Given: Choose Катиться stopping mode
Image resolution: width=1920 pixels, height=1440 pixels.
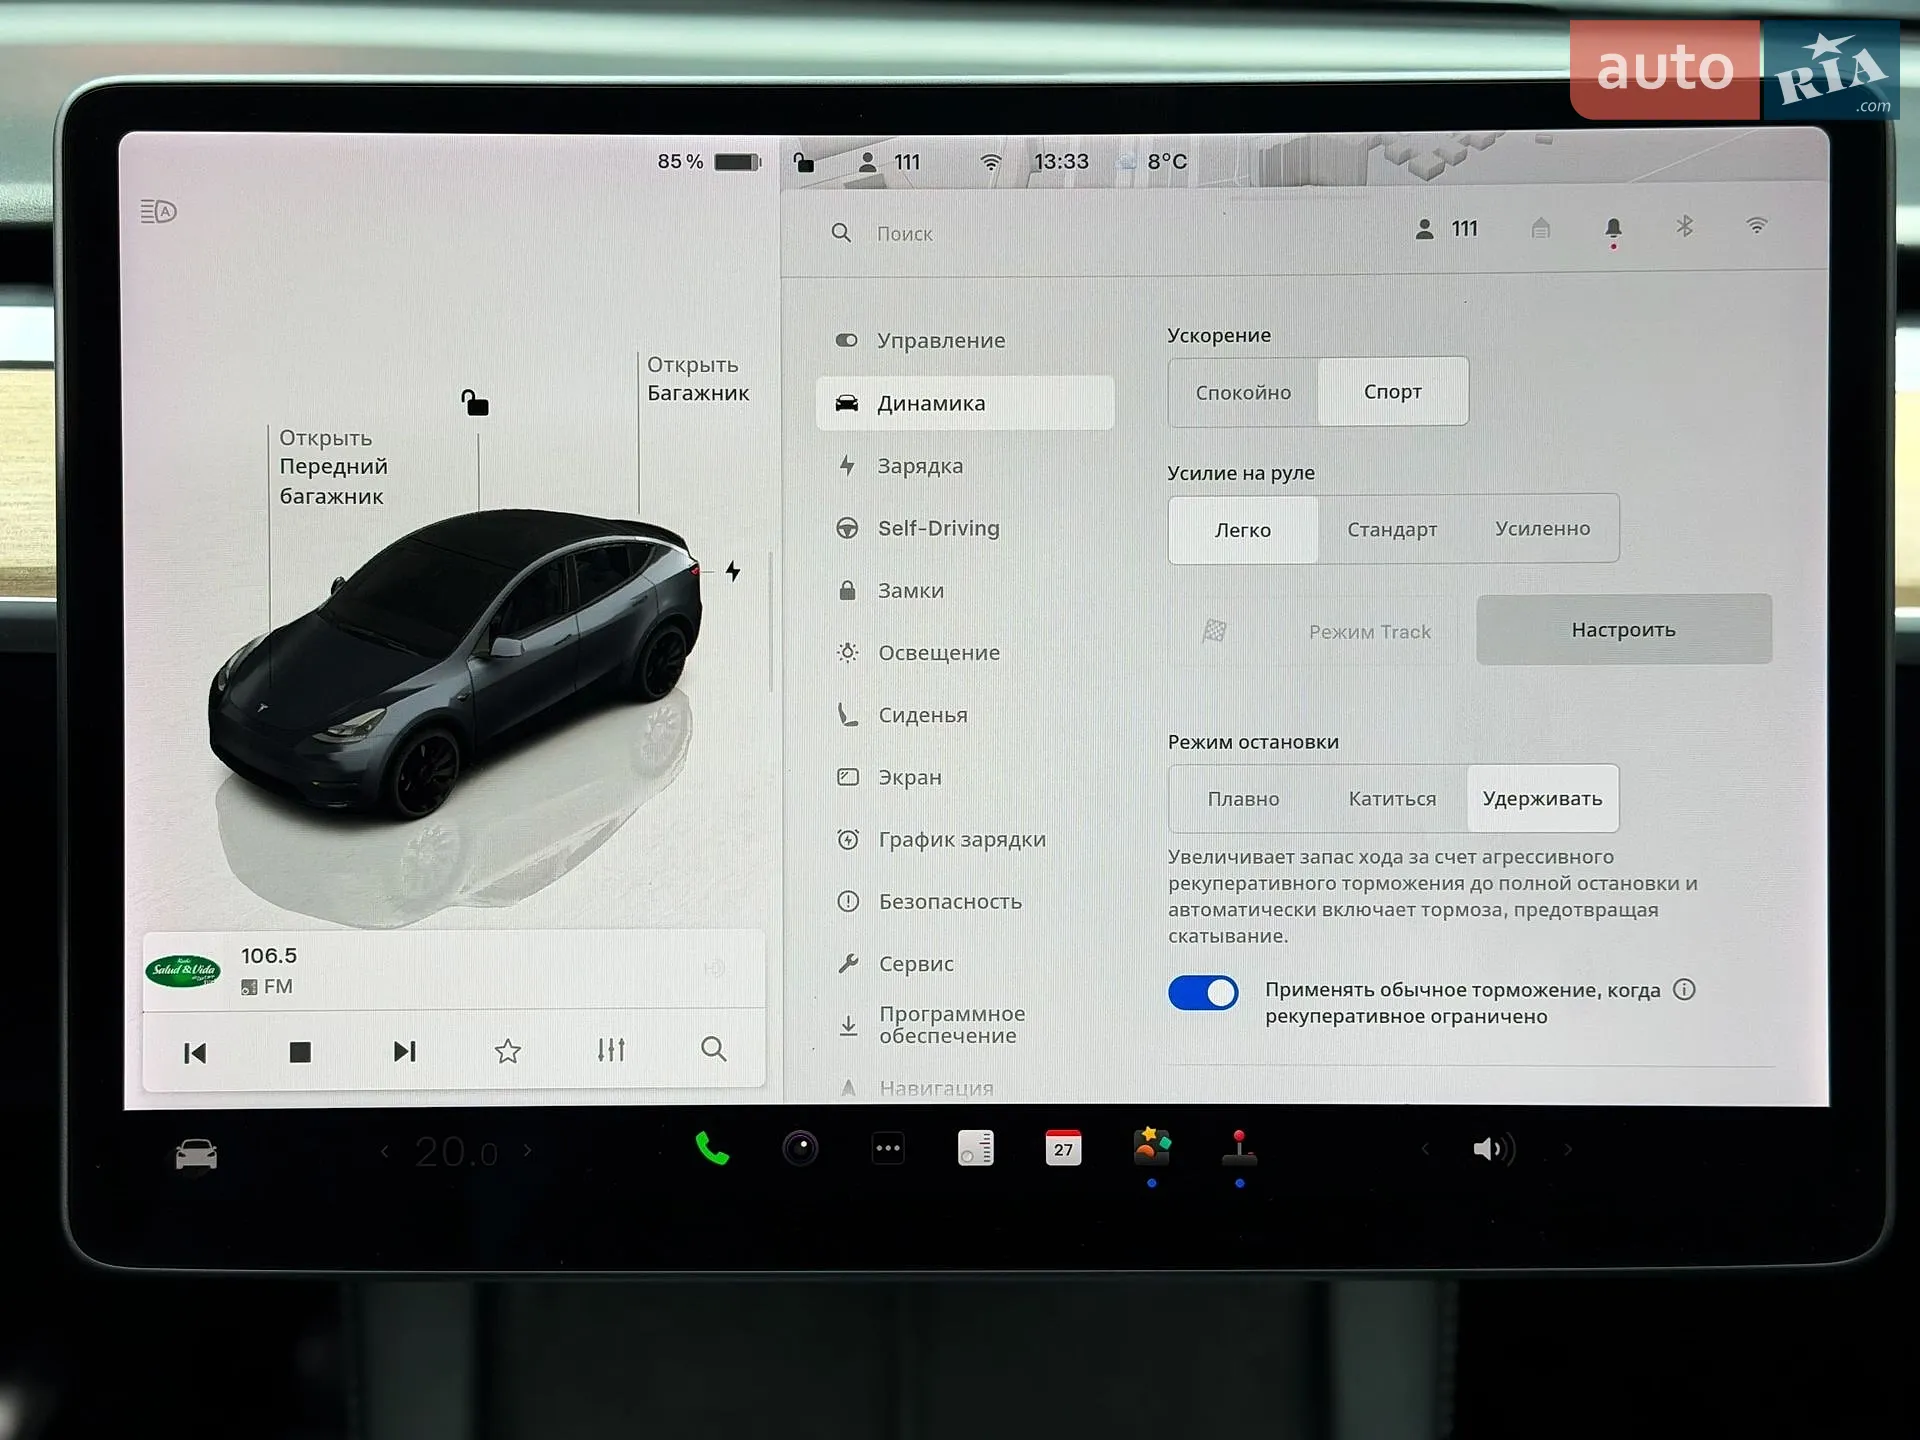Looking at the screenshot, I should (1392, 799).
